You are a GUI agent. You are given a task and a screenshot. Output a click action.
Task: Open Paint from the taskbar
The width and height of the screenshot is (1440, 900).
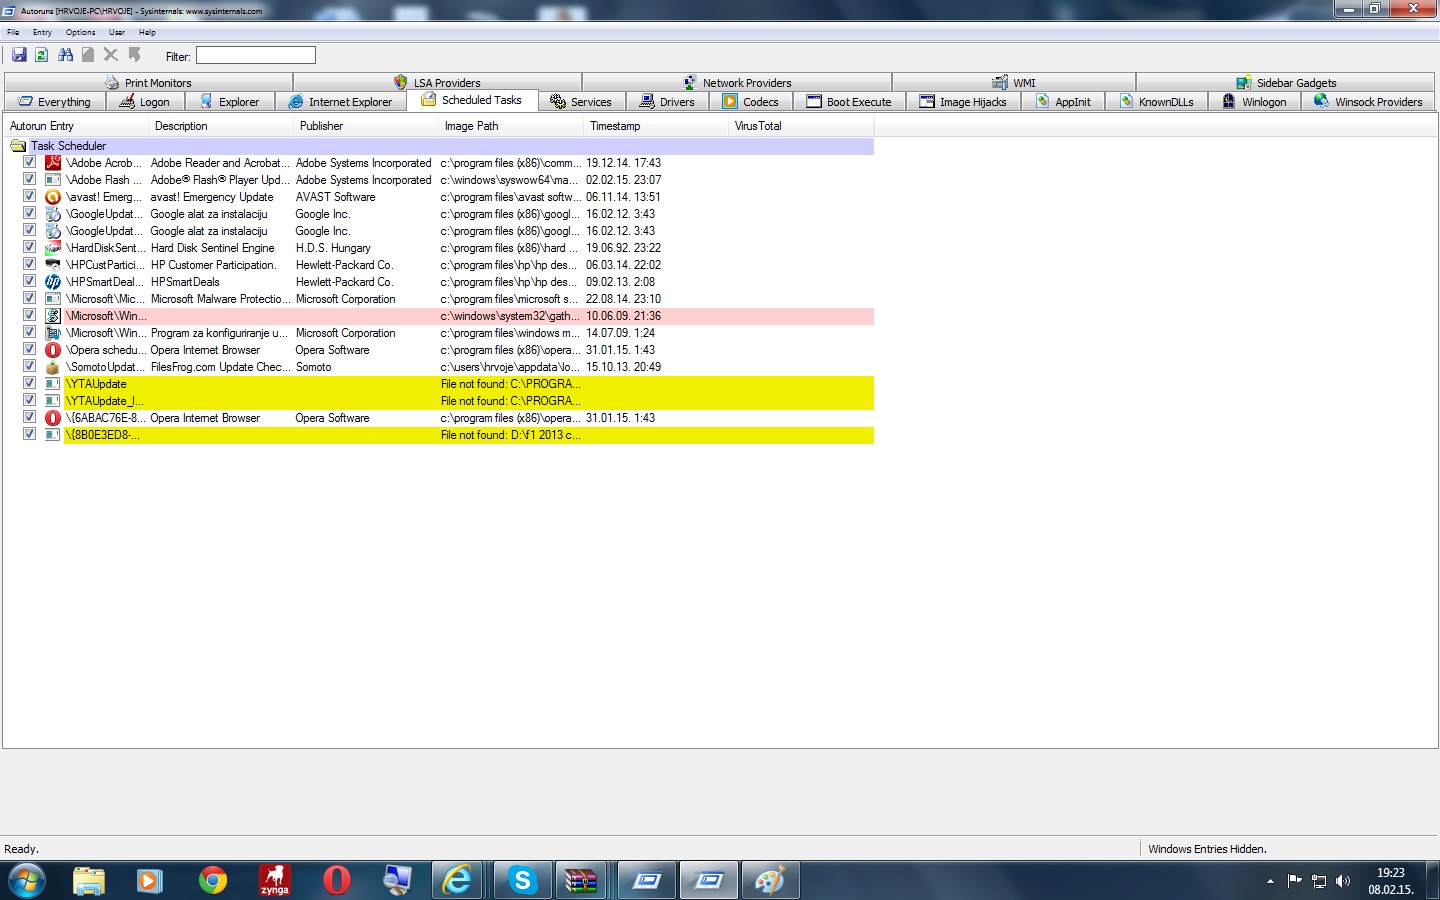tap(770, 881)
